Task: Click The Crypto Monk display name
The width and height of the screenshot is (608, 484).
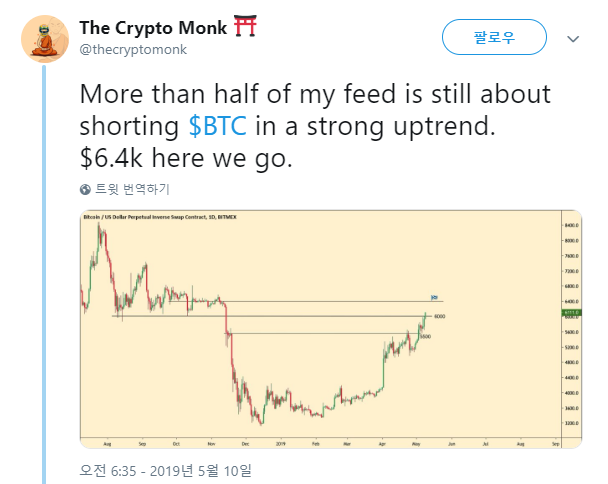Action: [153, 28]
